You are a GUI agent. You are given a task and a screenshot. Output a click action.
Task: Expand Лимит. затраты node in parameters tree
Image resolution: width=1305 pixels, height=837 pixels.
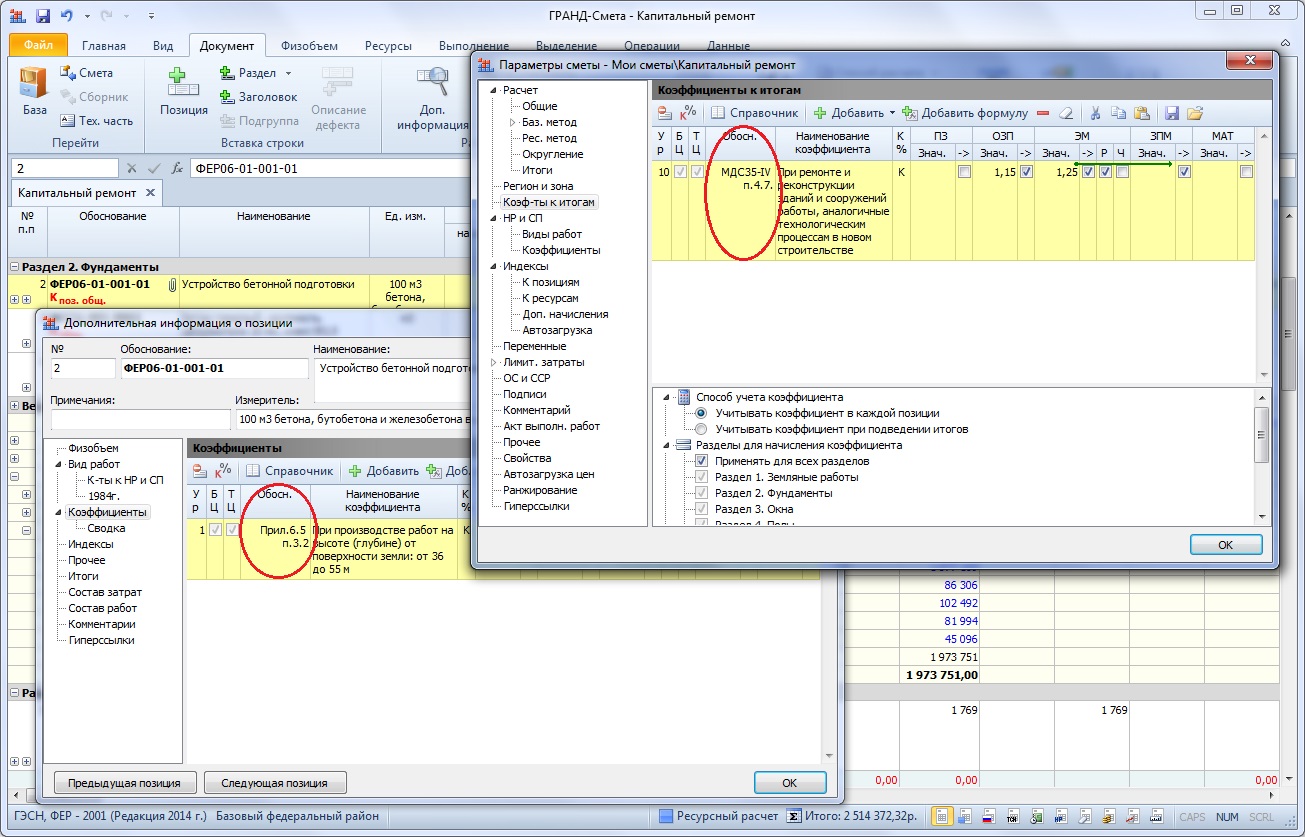(494, 362)
